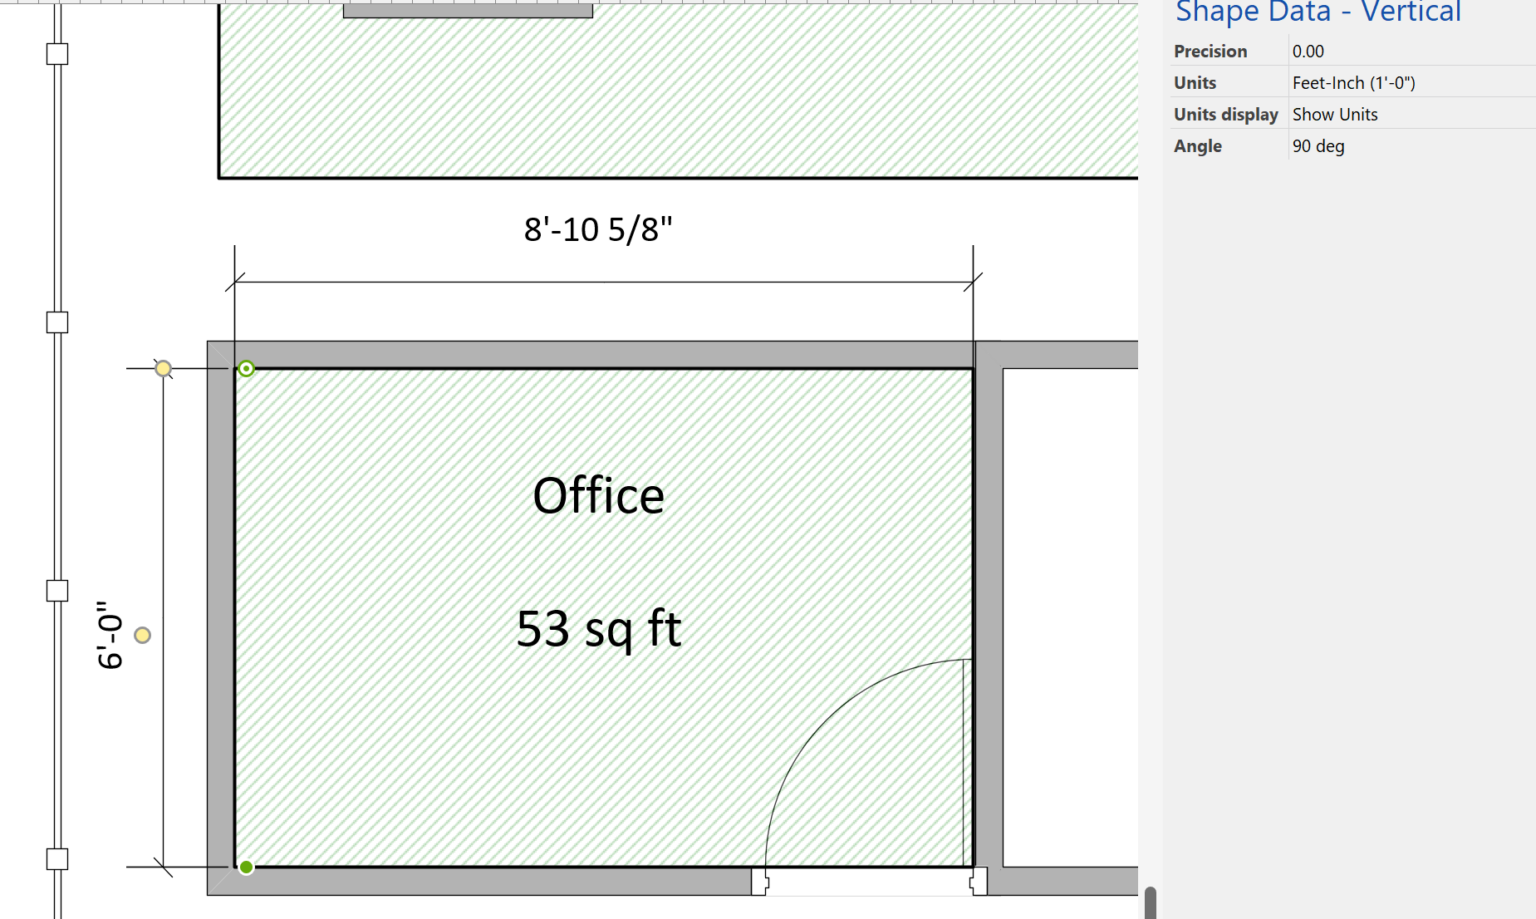Click the Precision field showing 0.00
The width and height of the screenshot is (1536, 919).
1308,51
